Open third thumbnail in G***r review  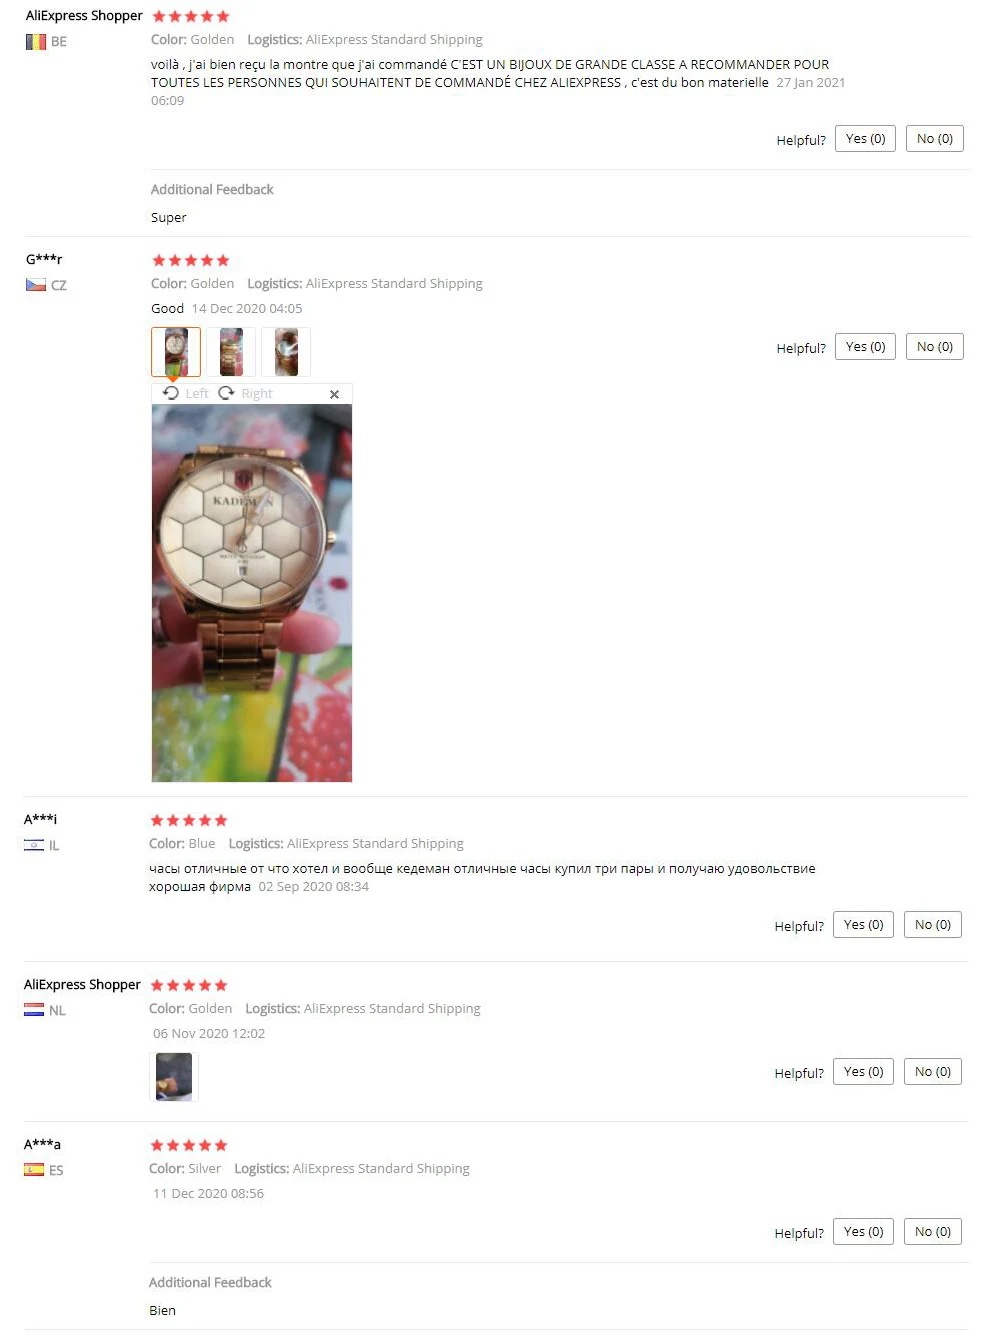[x=286, y=352]
